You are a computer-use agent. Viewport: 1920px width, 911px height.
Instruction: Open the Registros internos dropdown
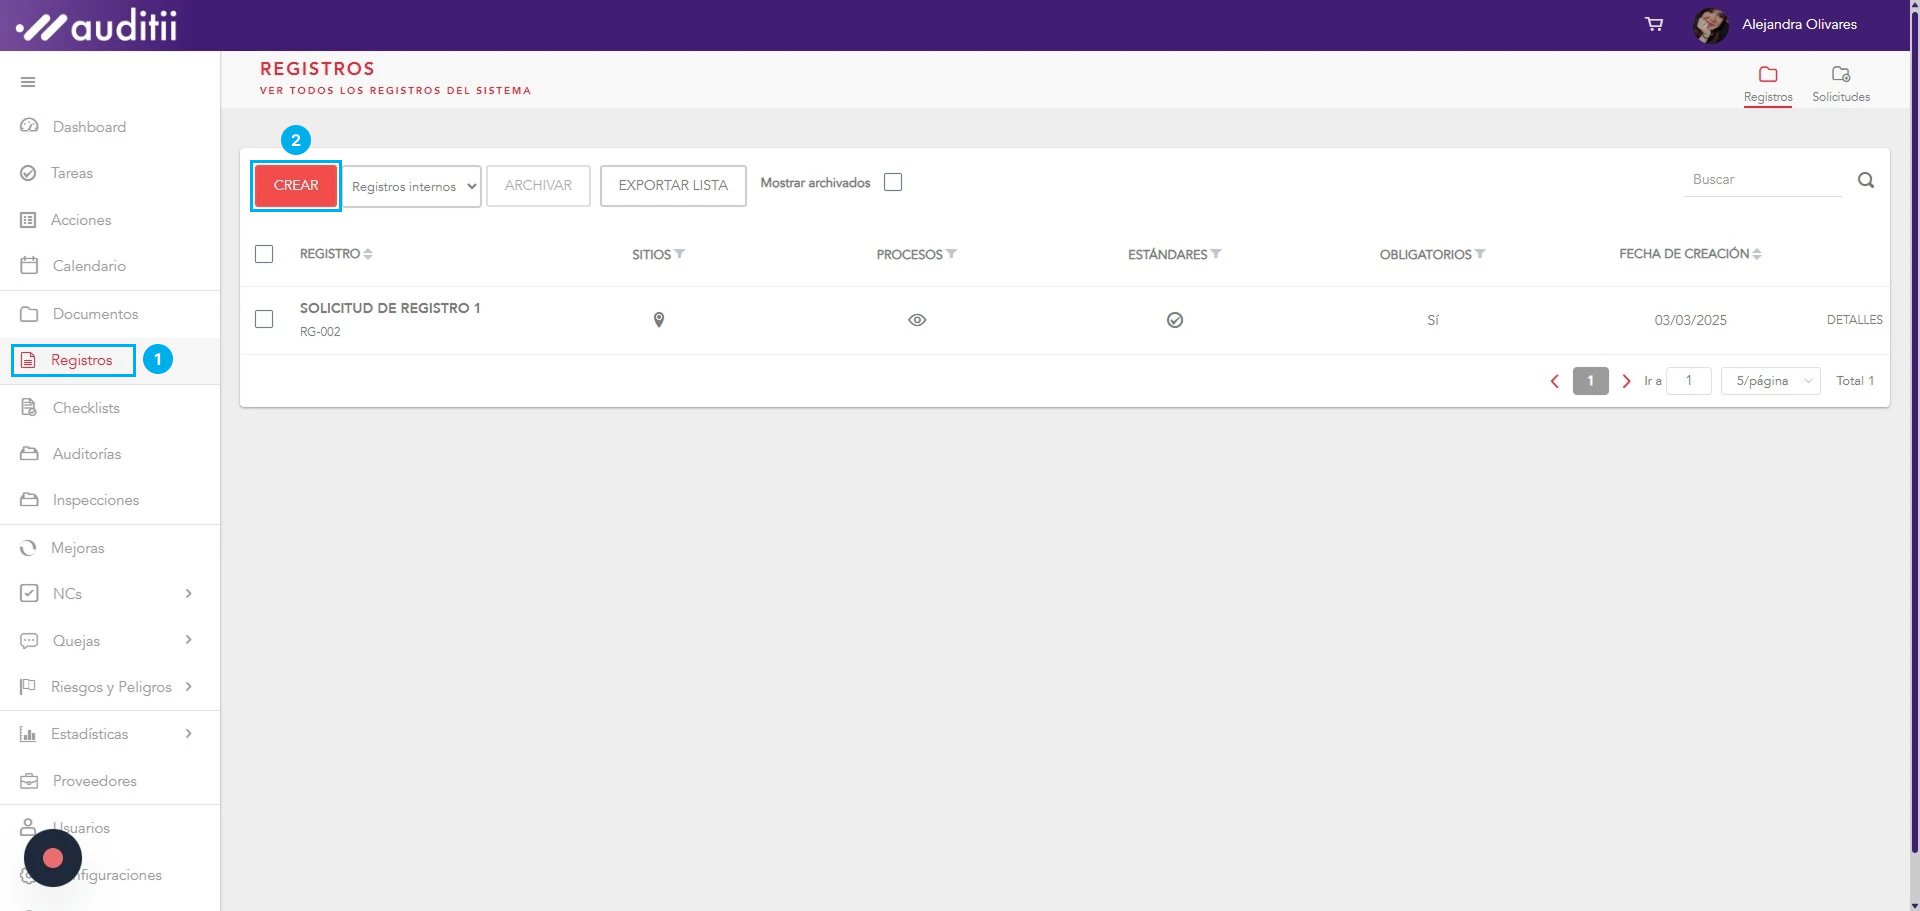point(412,186)
